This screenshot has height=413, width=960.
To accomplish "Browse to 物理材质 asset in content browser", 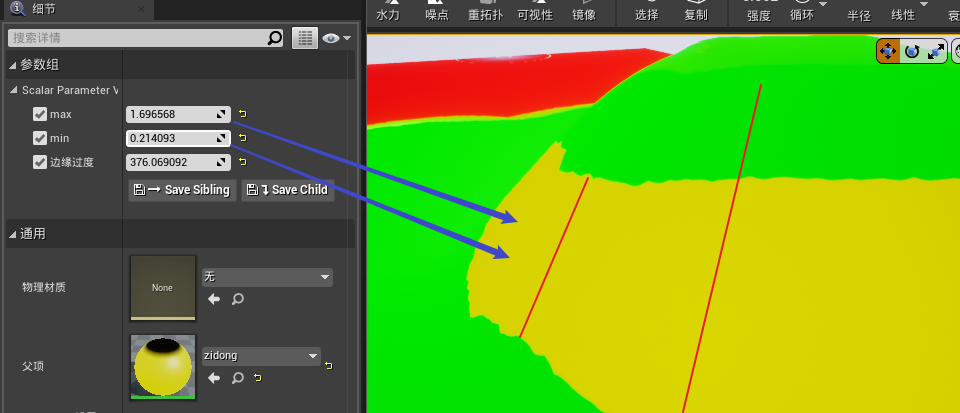I will tap(238, 299).
